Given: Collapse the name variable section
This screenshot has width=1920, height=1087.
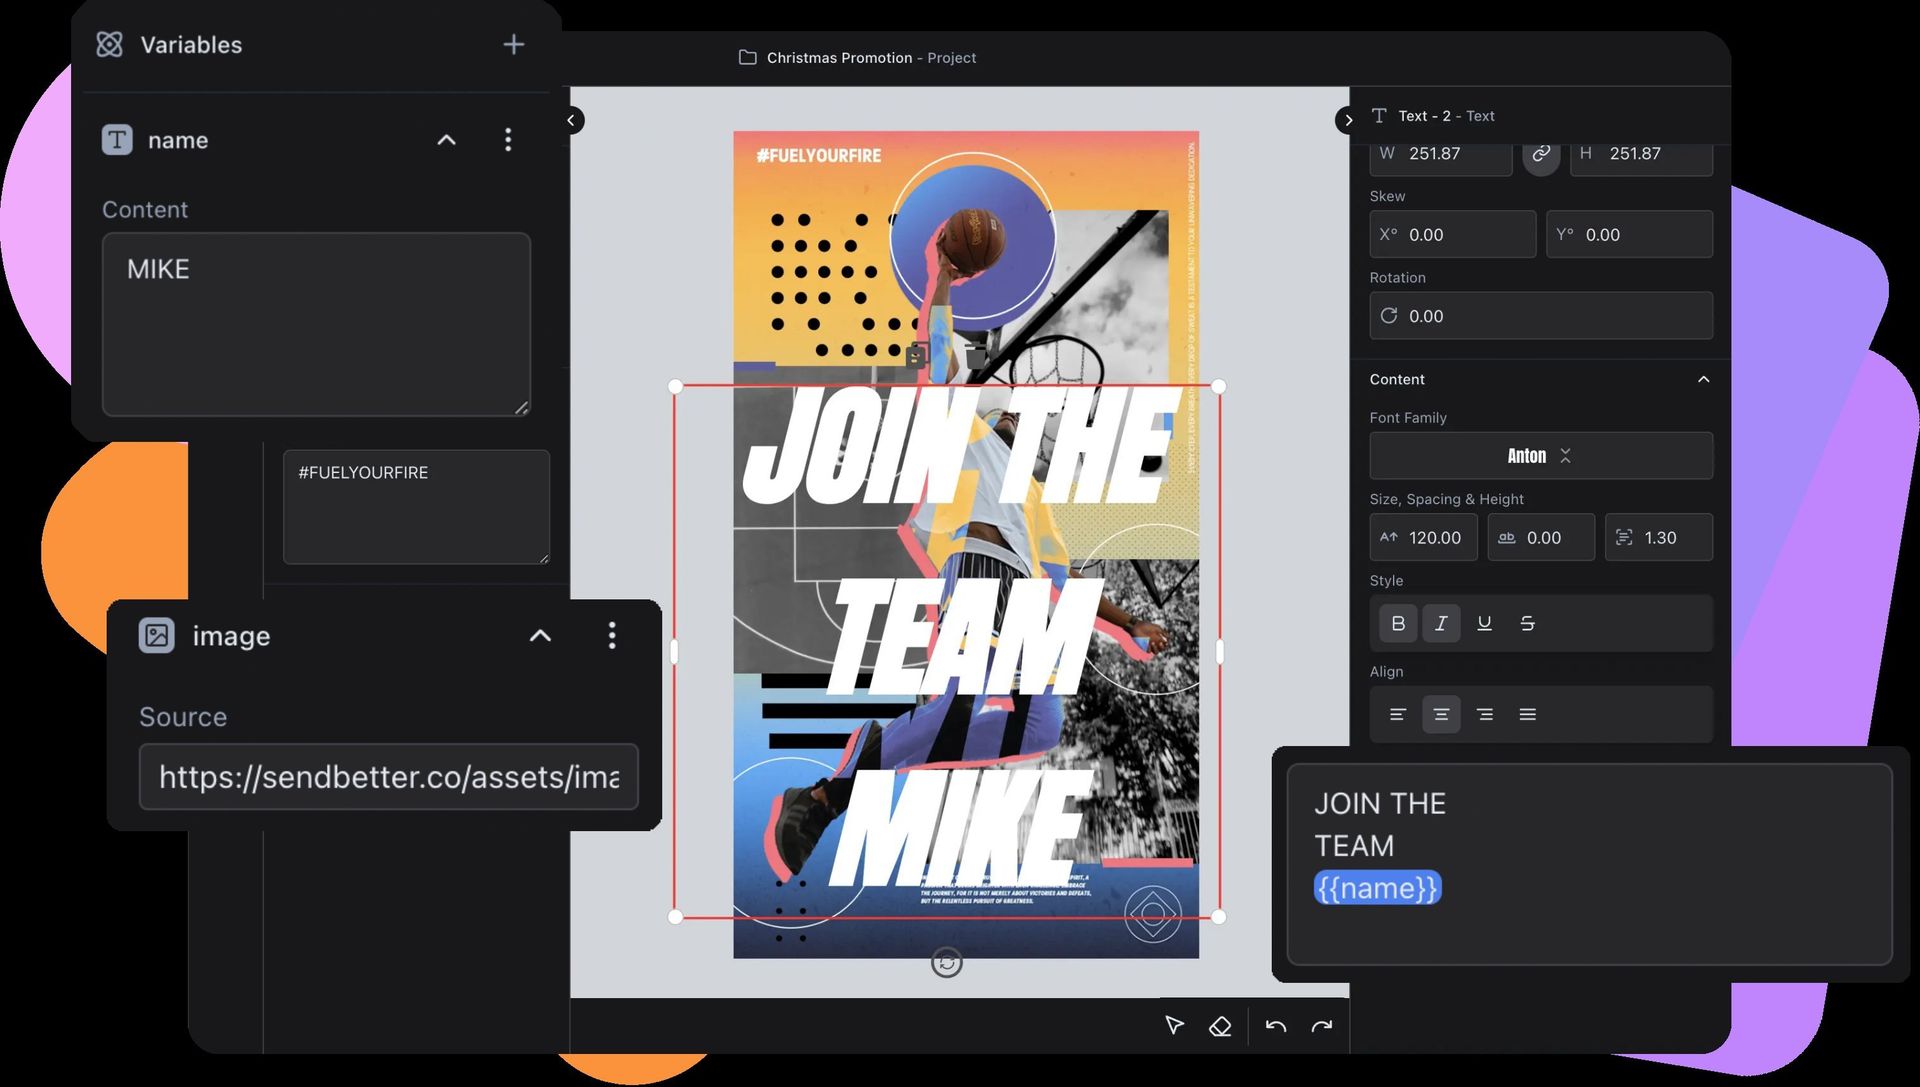Looking at the screenshot, I should 447,140.
